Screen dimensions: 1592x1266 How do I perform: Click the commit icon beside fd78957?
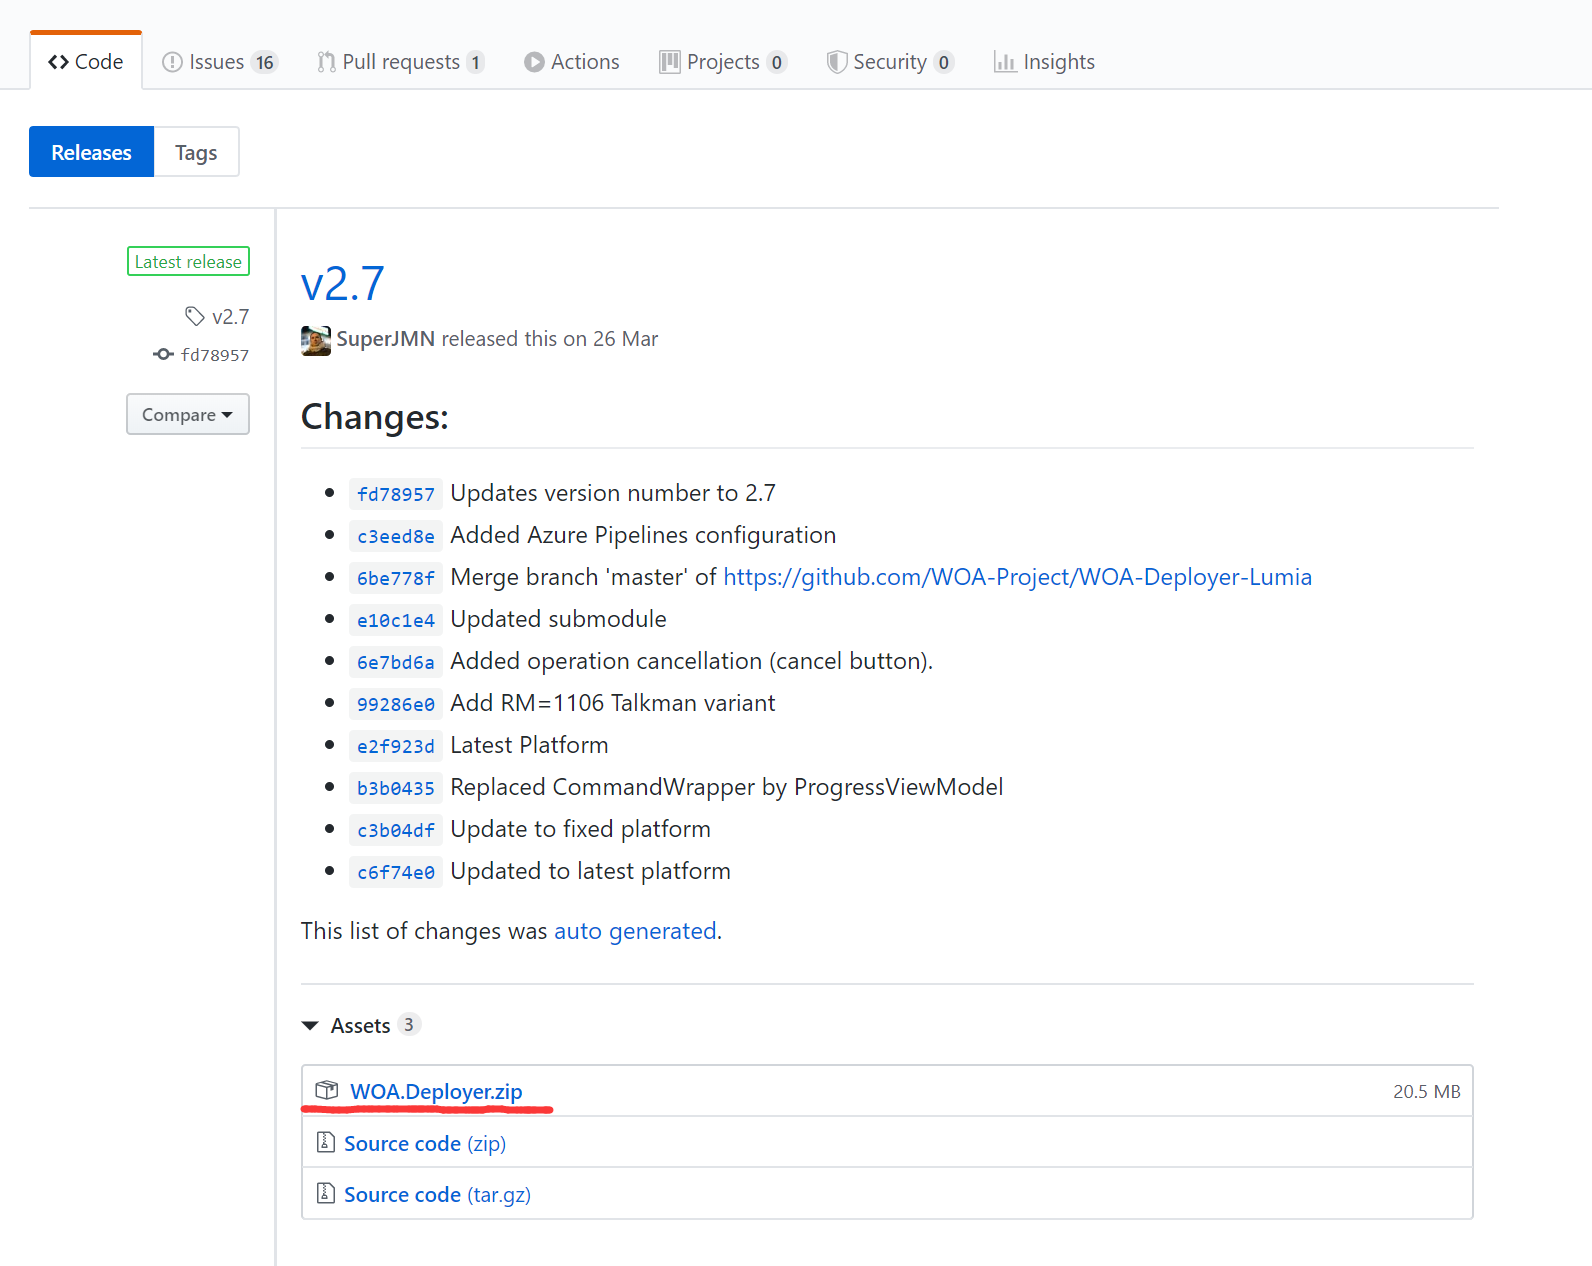click(163, 354)
